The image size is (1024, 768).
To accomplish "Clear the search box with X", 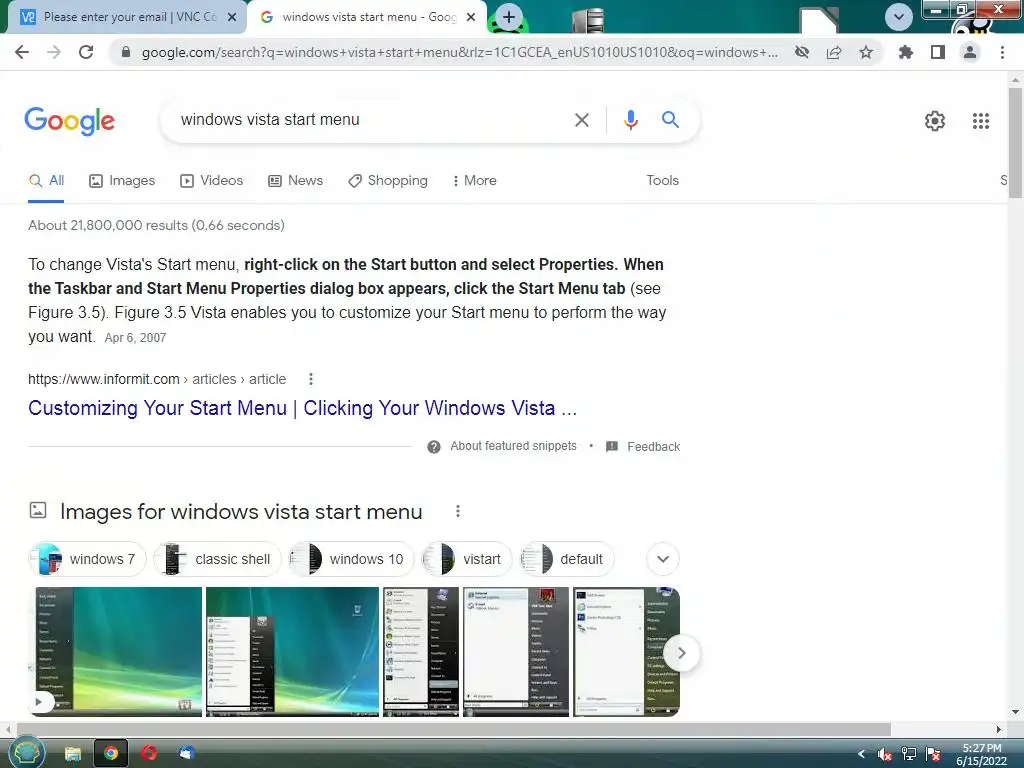I will pos(582,120).
